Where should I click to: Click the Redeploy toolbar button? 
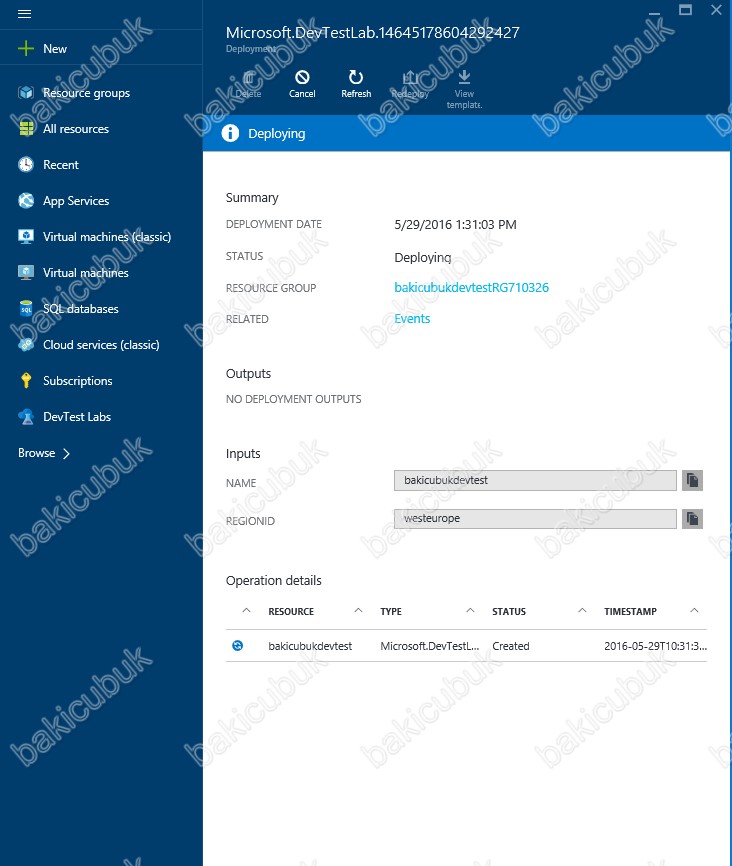(x=410, y=85)
